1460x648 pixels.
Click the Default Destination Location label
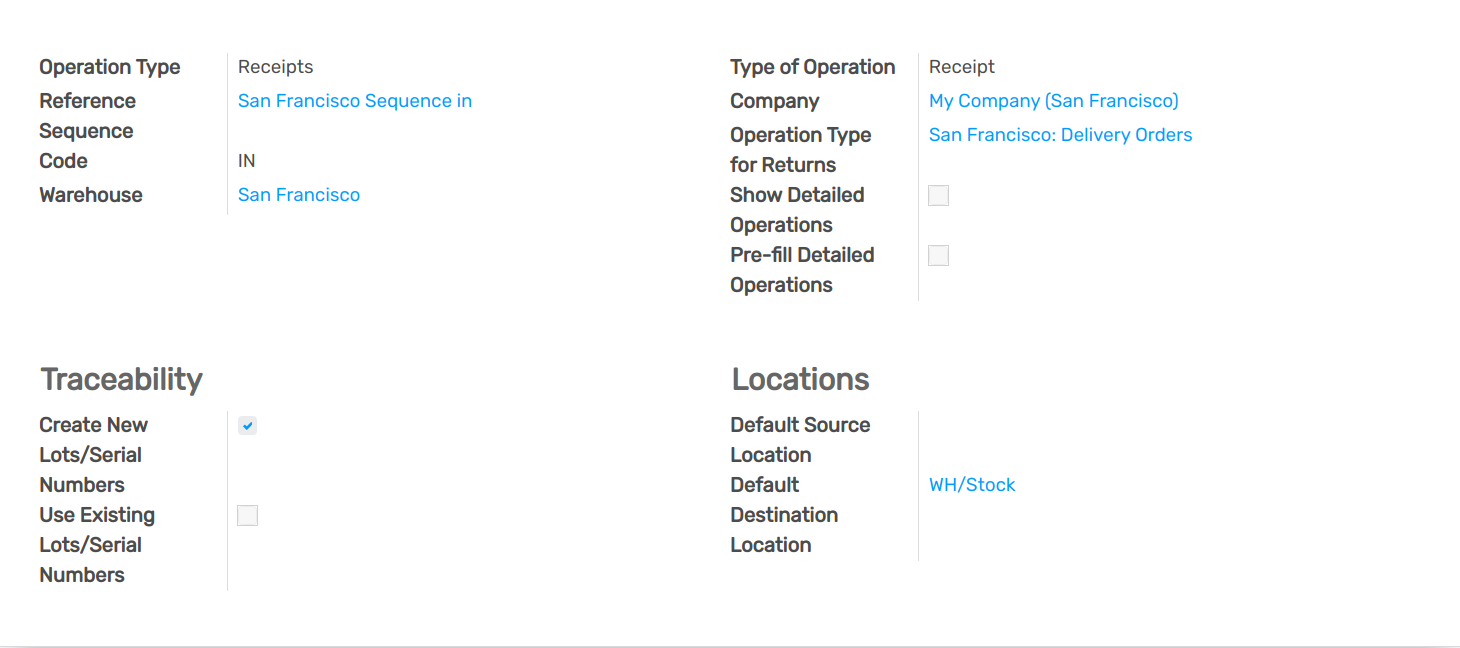point(783,515)
